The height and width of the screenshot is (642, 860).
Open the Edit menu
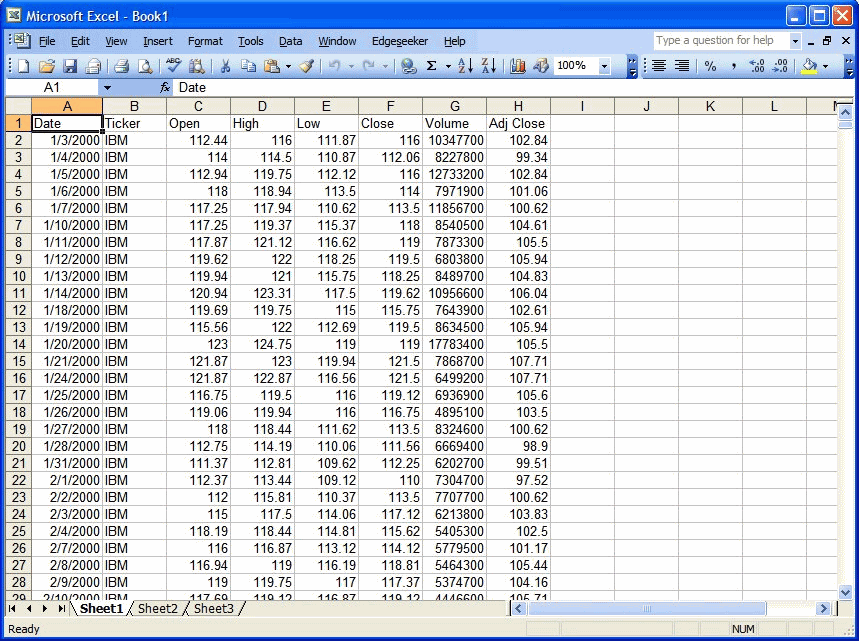(x=80, y=41)
